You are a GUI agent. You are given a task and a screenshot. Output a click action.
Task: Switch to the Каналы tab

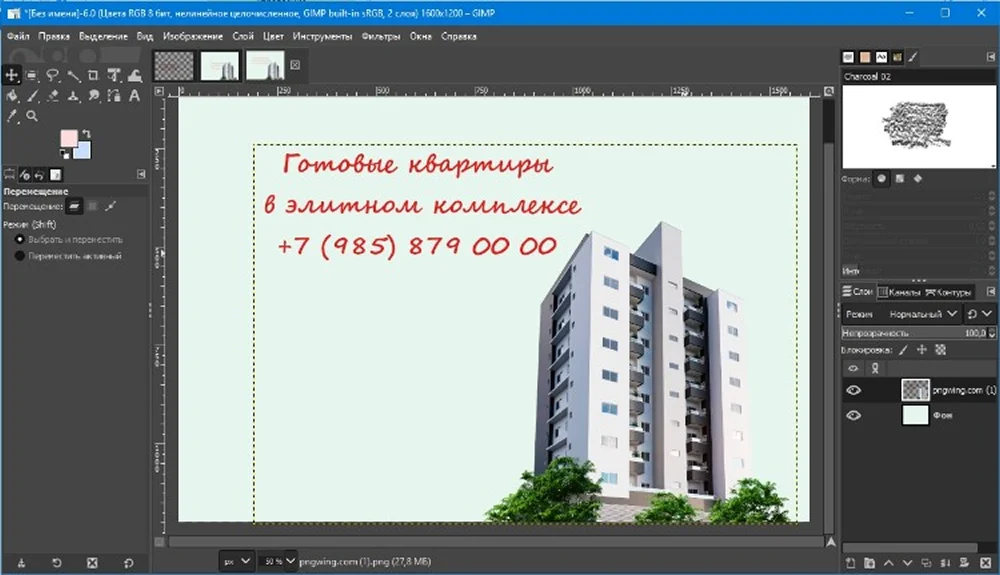(x=899, y=292)
